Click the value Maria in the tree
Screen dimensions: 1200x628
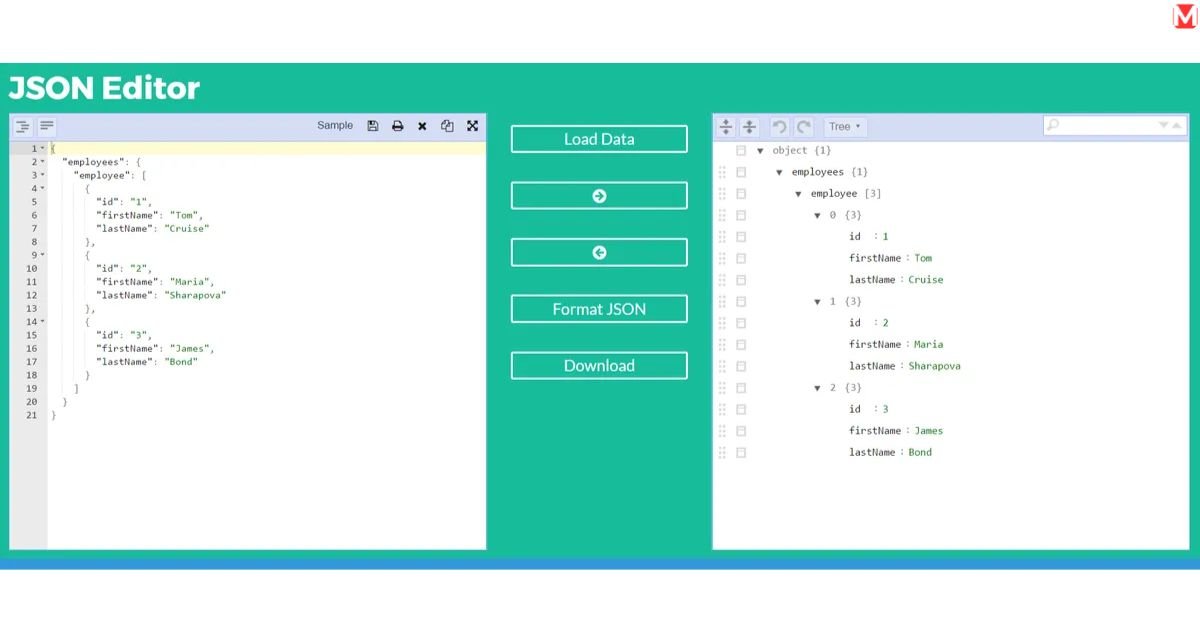tap(928, 345)
